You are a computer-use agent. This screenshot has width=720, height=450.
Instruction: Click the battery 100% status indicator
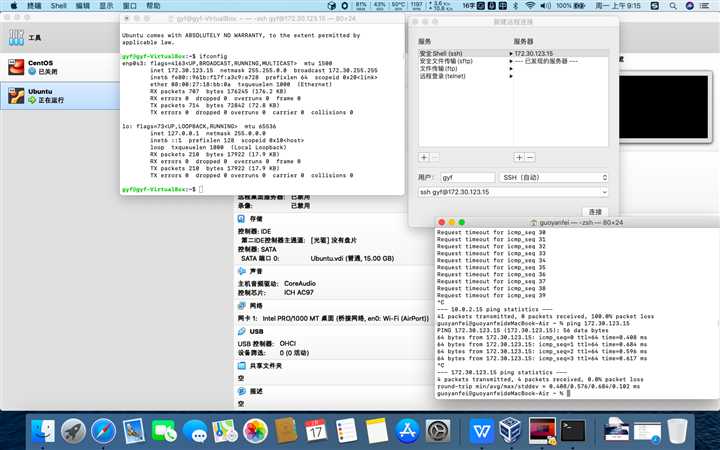[571, 6]
